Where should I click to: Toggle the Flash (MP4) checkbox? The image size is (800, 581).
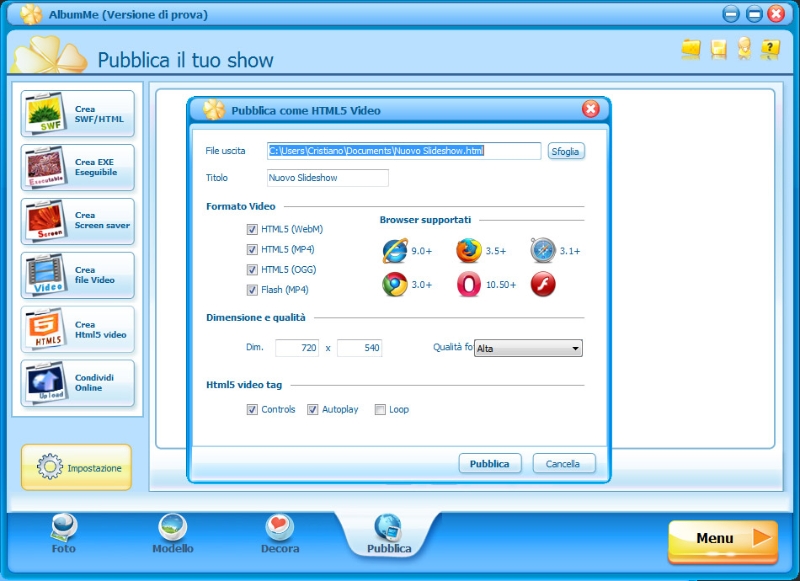(x=252, y=290)
